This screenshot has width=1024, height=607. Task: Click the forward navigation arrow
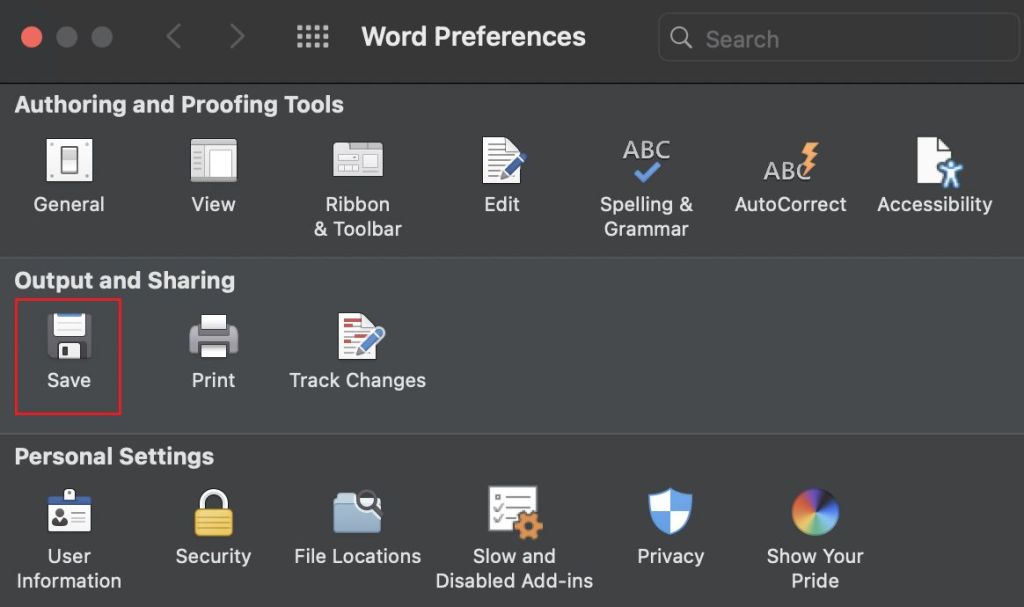(x=237, y=36)
